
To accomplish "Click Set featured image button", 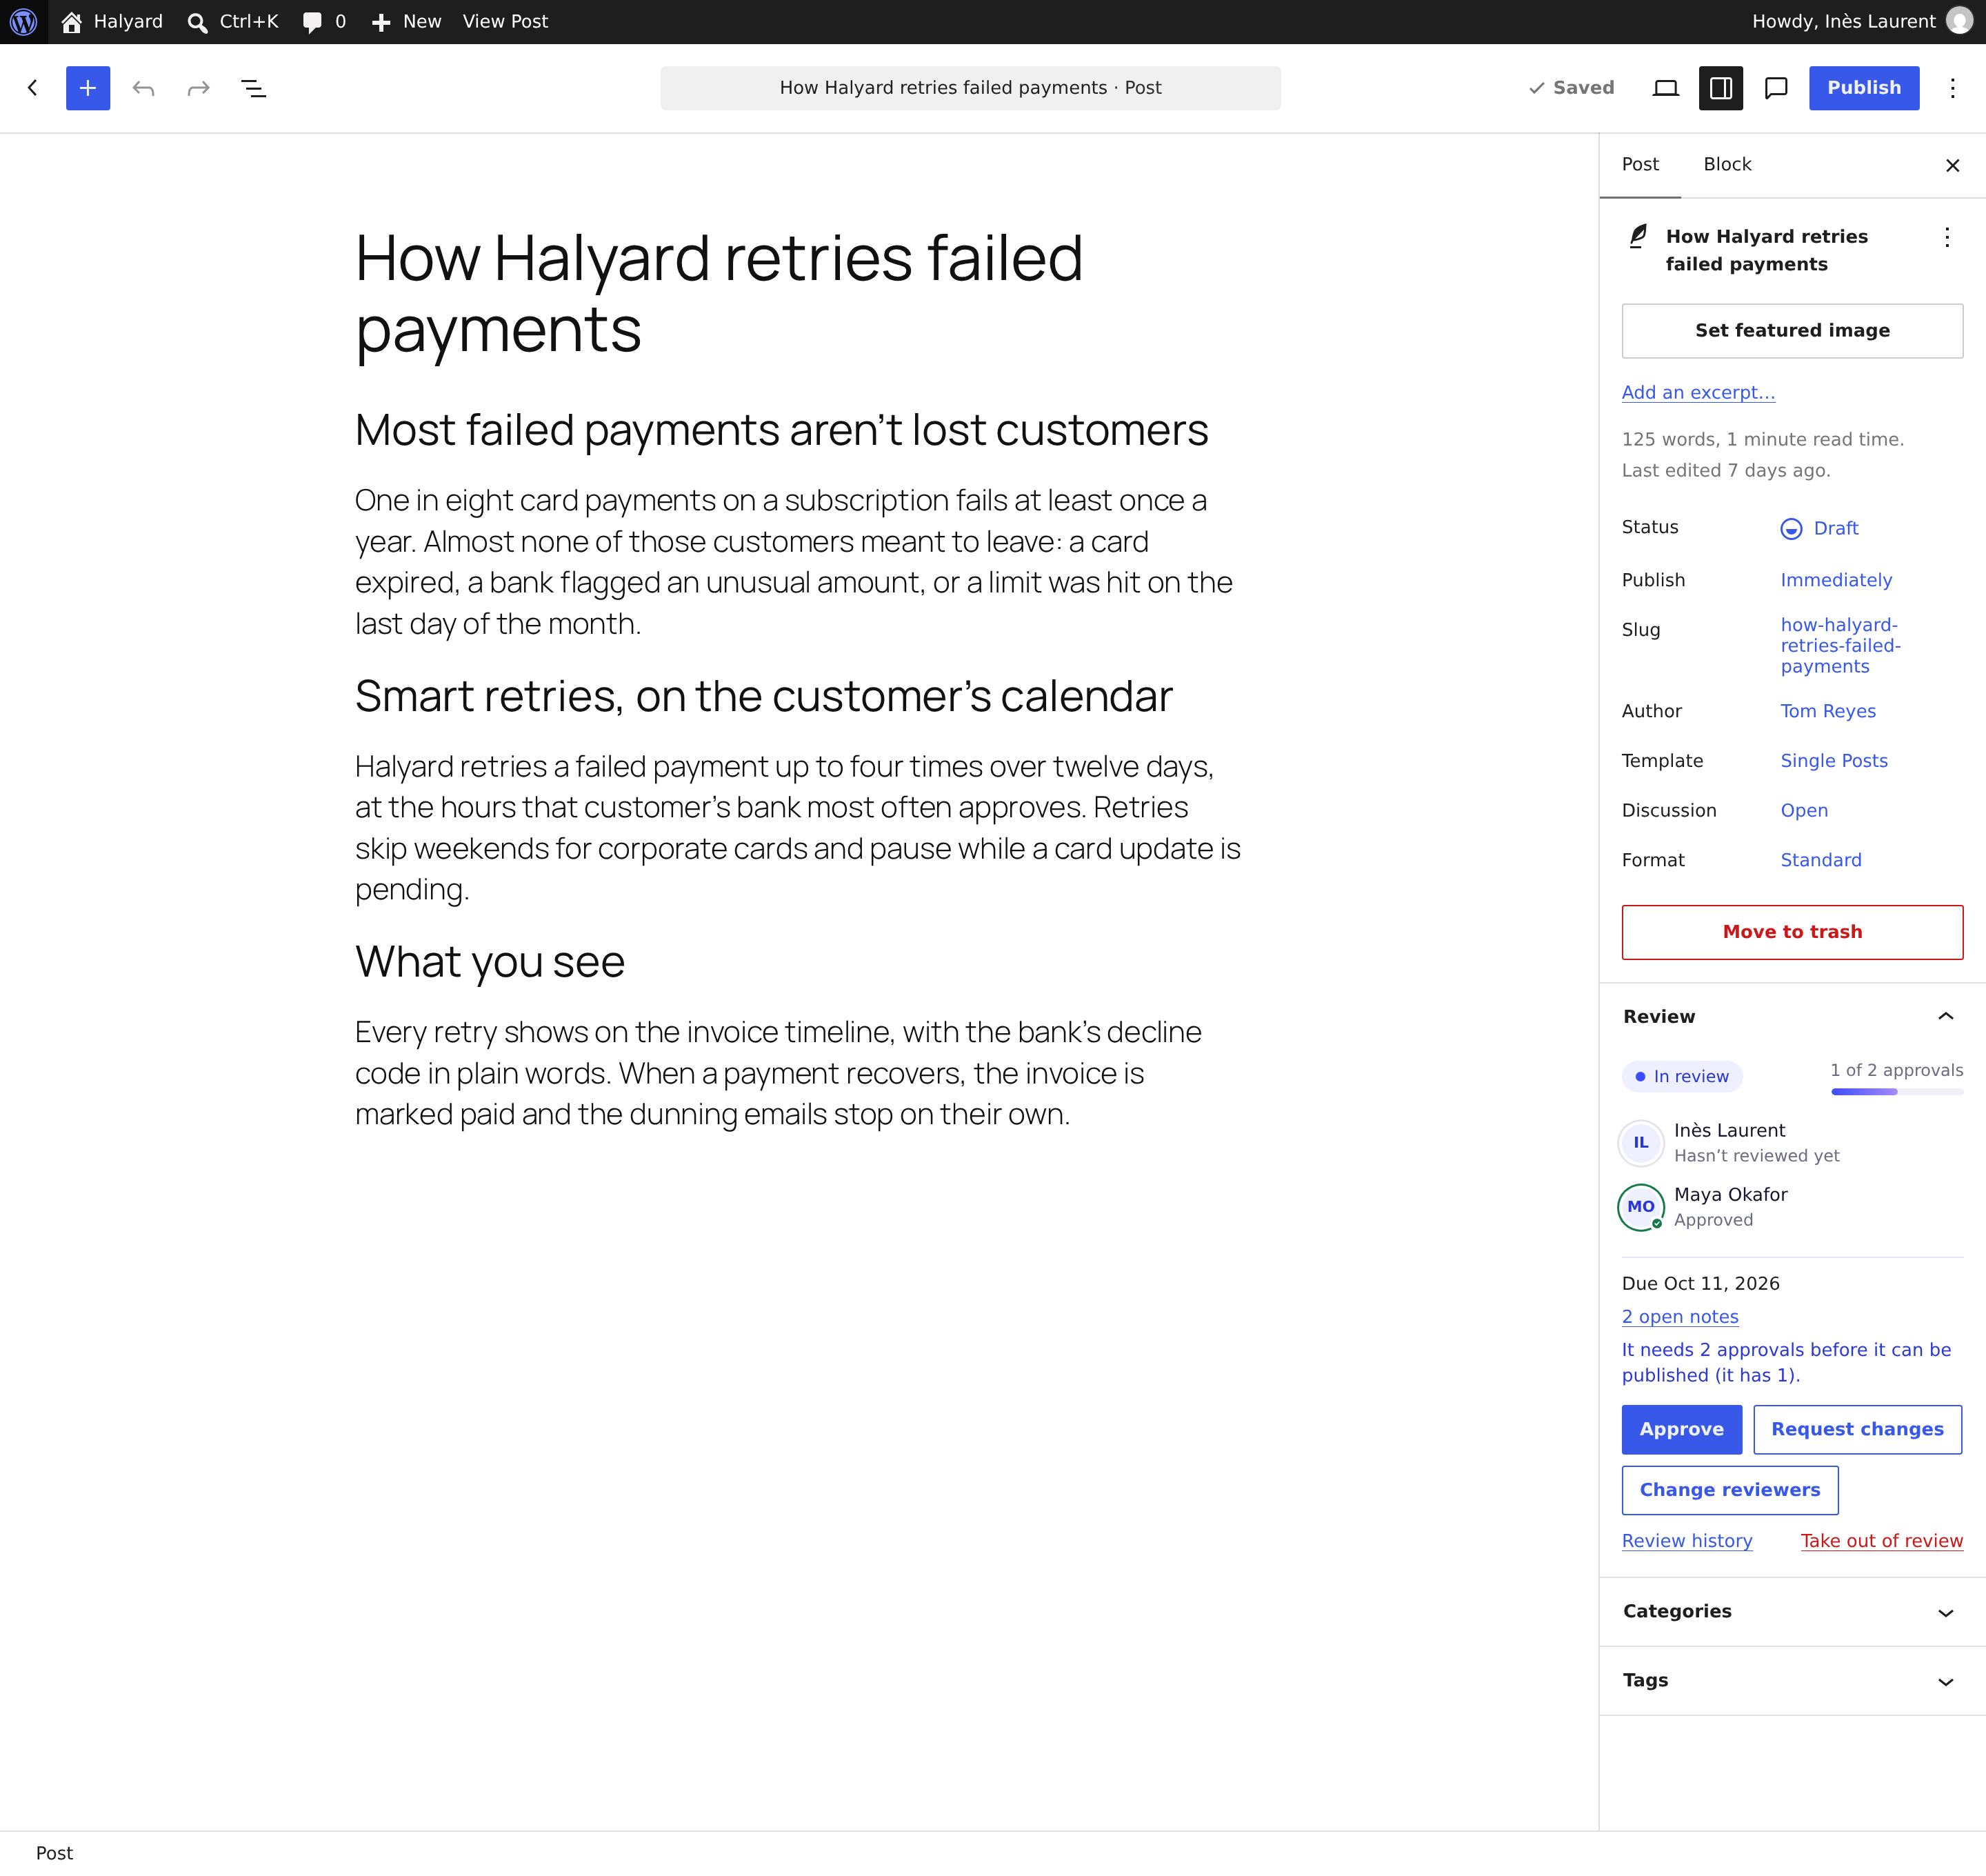I will pyautogui.click(x=1792, y=330).
